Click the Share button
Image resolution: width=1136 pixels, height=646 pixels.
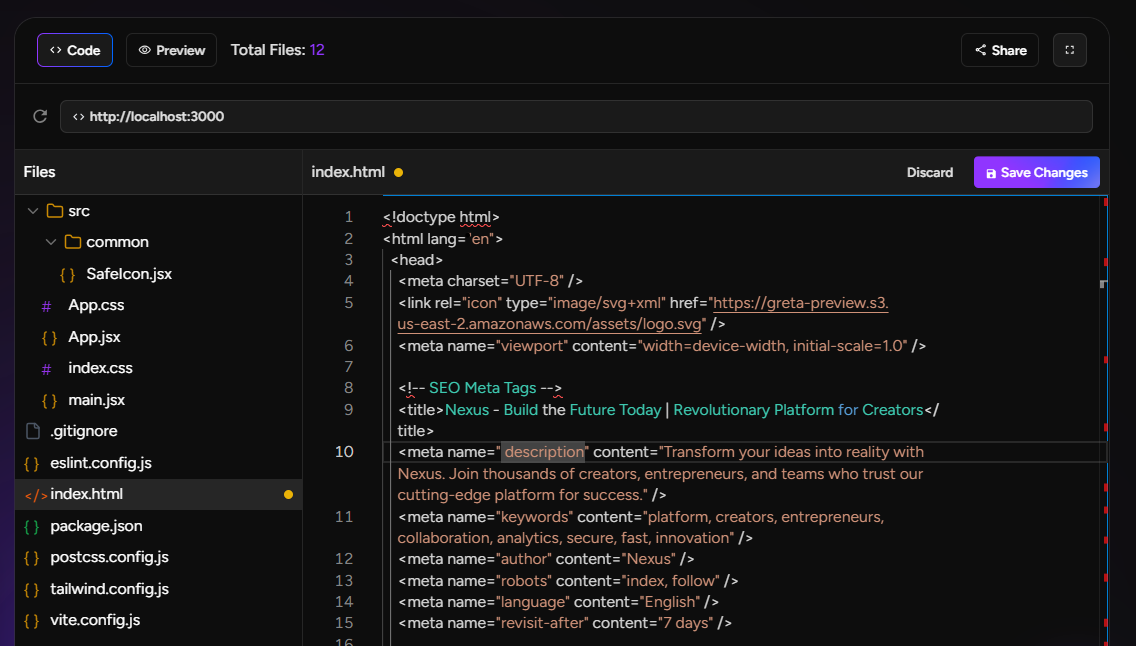coord(1000,50)
